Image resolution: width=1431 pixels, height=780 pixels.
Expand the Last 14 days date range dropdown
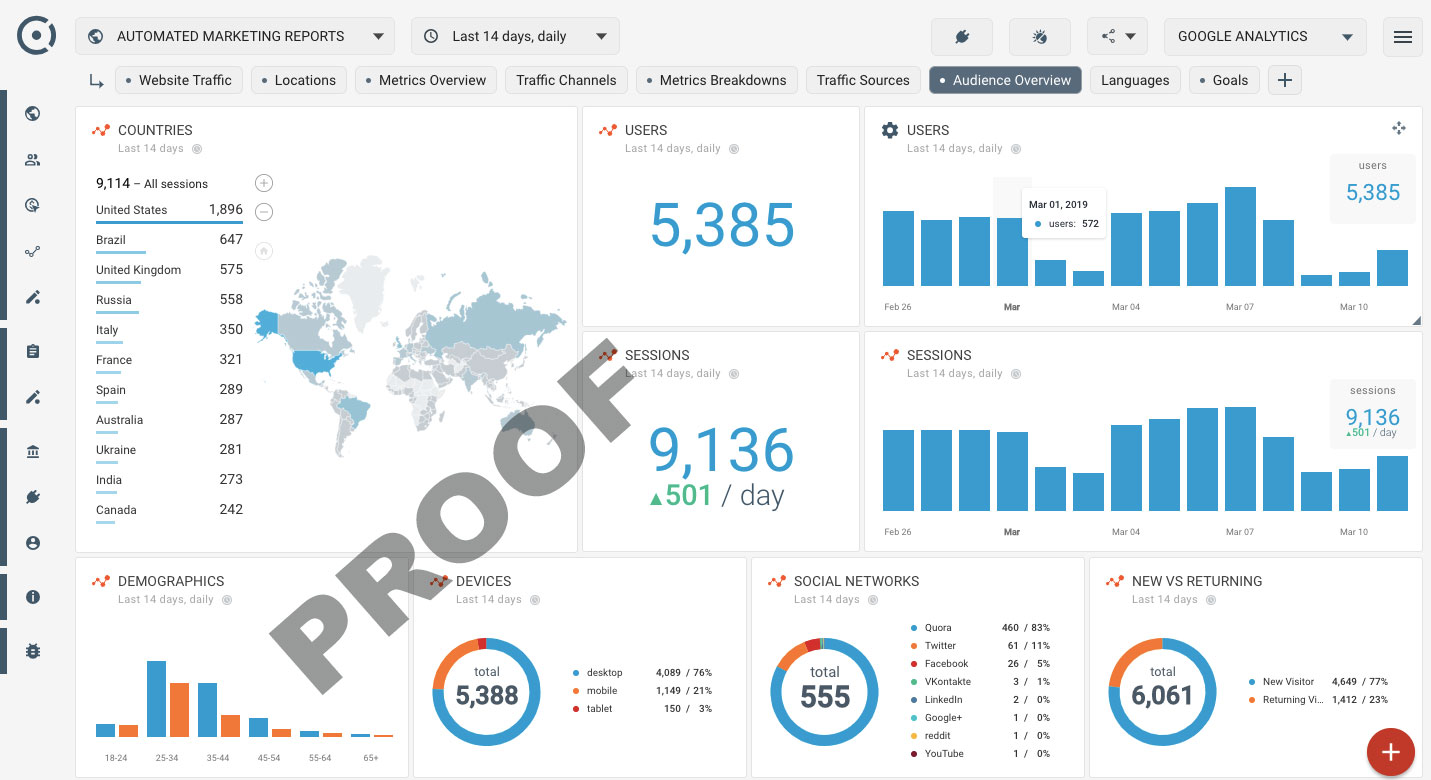point(515,37)
